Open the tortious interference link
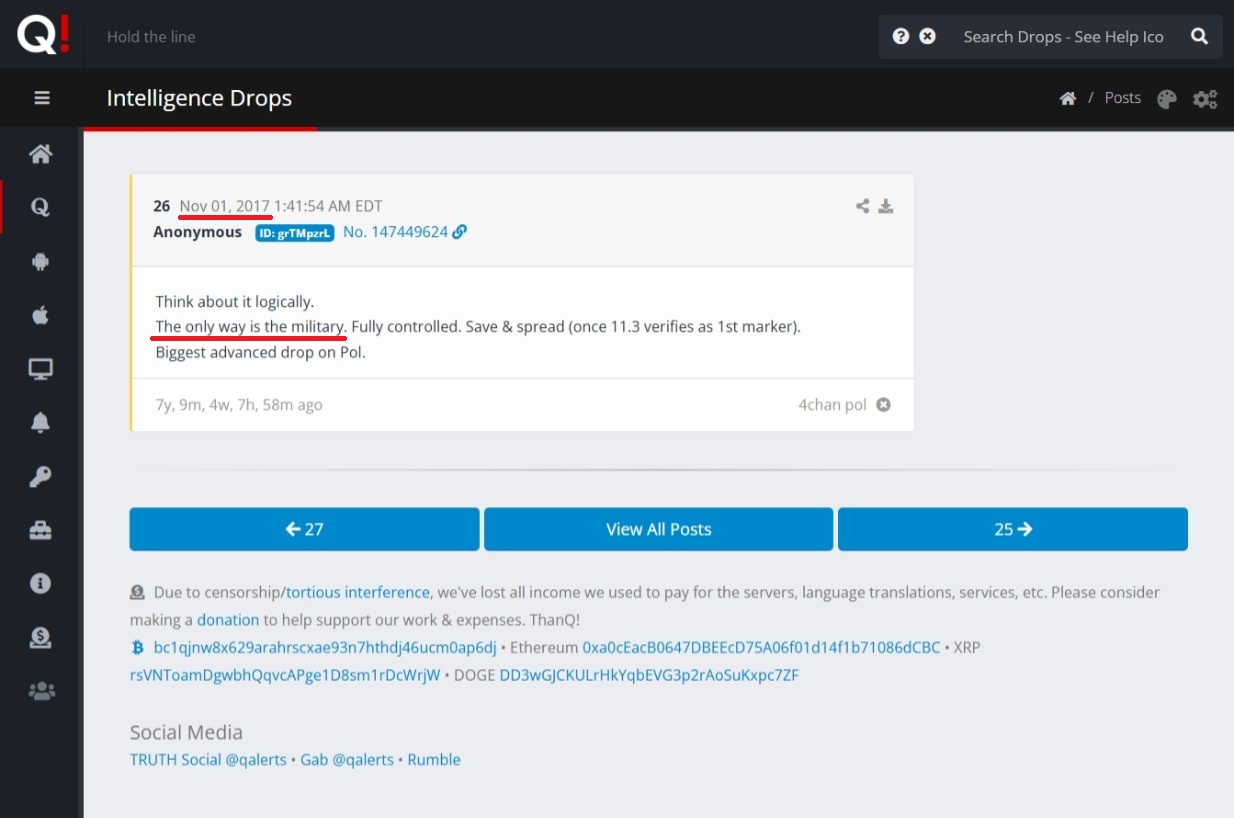The image size is (1234, 818). pyautogui.click(x=358, y=592)
